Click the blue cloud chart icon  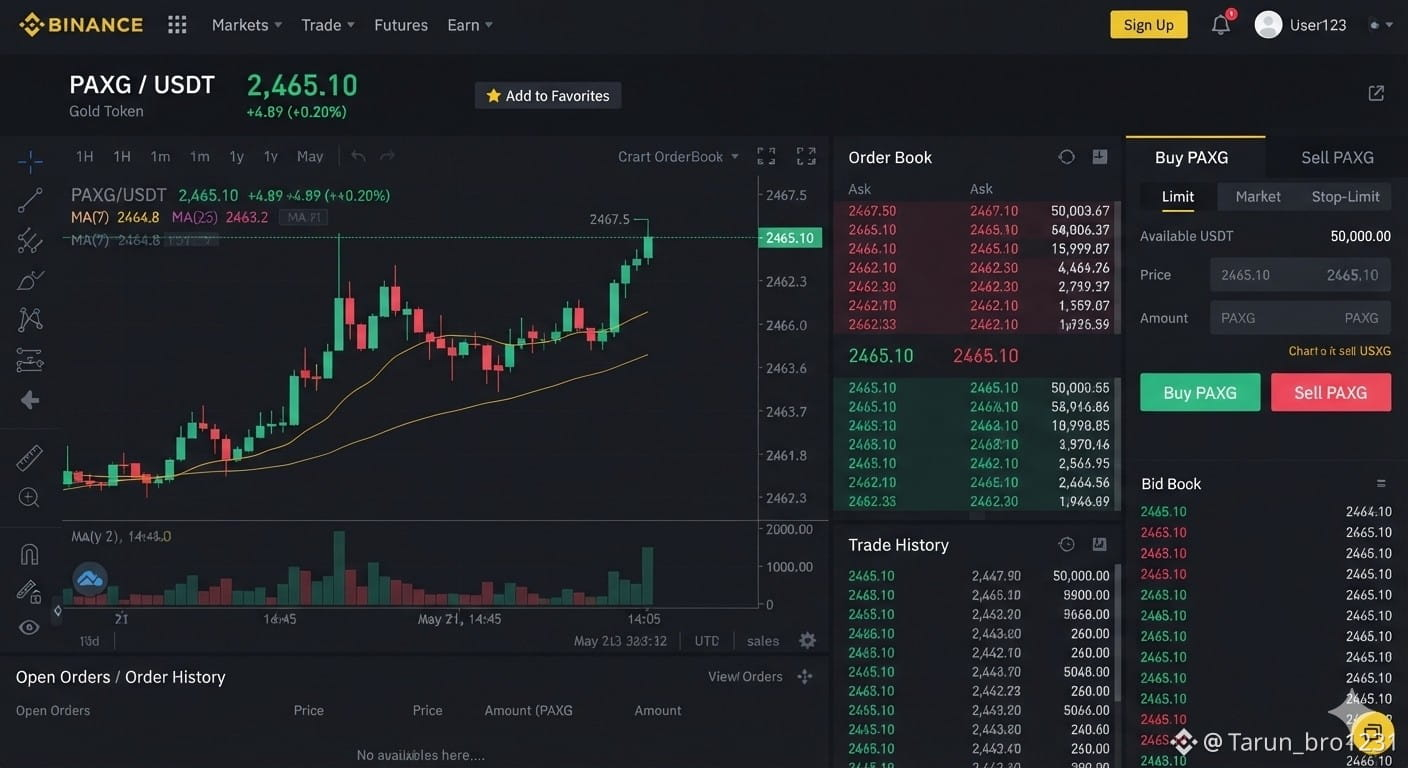click(x=90, y=579)
